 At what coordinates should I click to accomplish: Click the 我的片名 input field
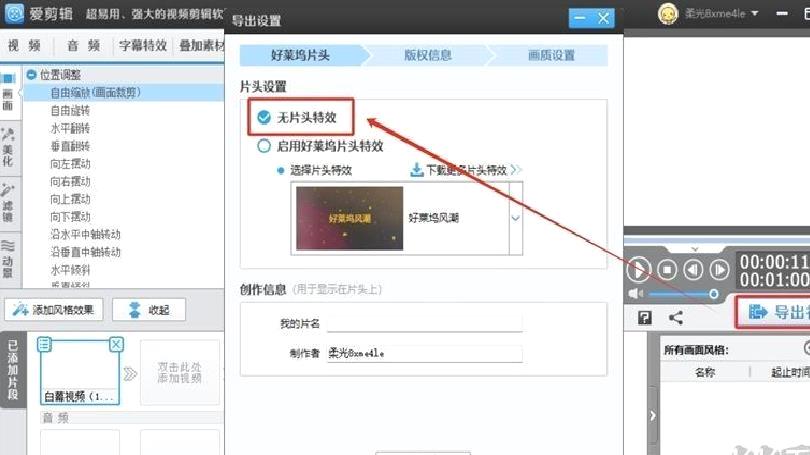point(425,324)
